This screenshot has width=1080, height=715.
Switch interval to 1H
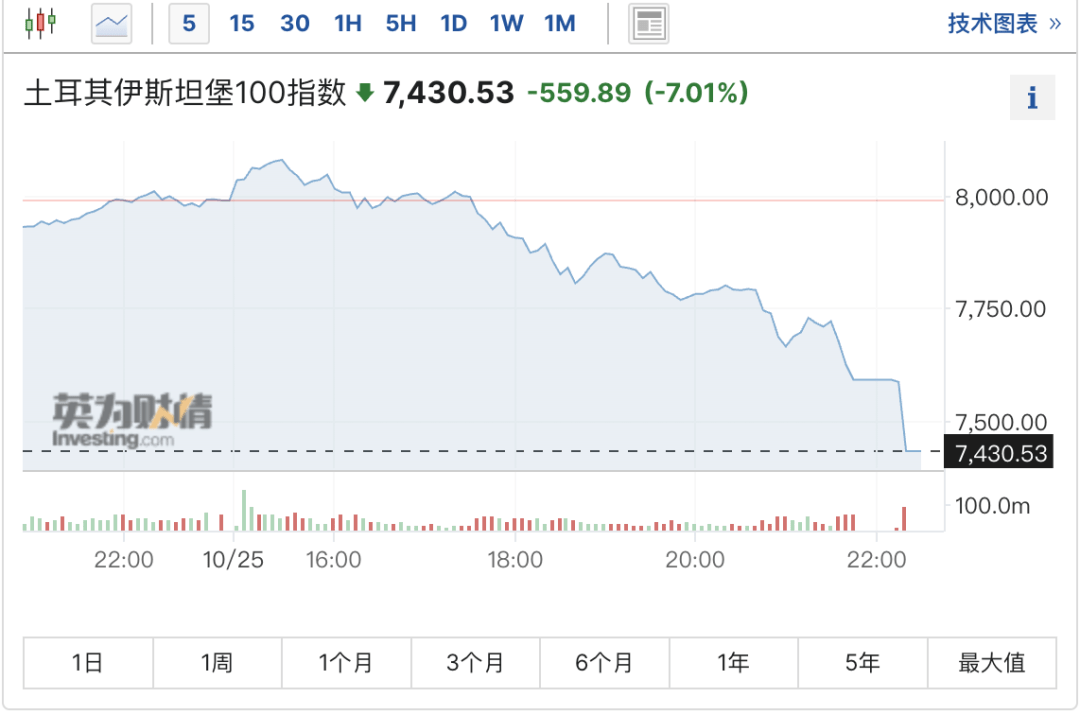(x=348, y=23)
